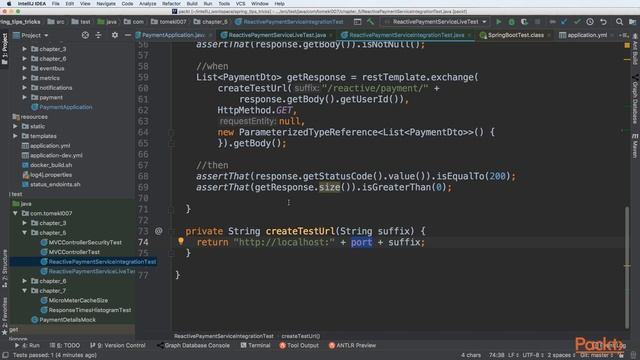Image resolution: width=640 pixels, height=360 pixels.
Task: Run the ReactivePaymentServiceLiveTest configuration
Action: 498,22
